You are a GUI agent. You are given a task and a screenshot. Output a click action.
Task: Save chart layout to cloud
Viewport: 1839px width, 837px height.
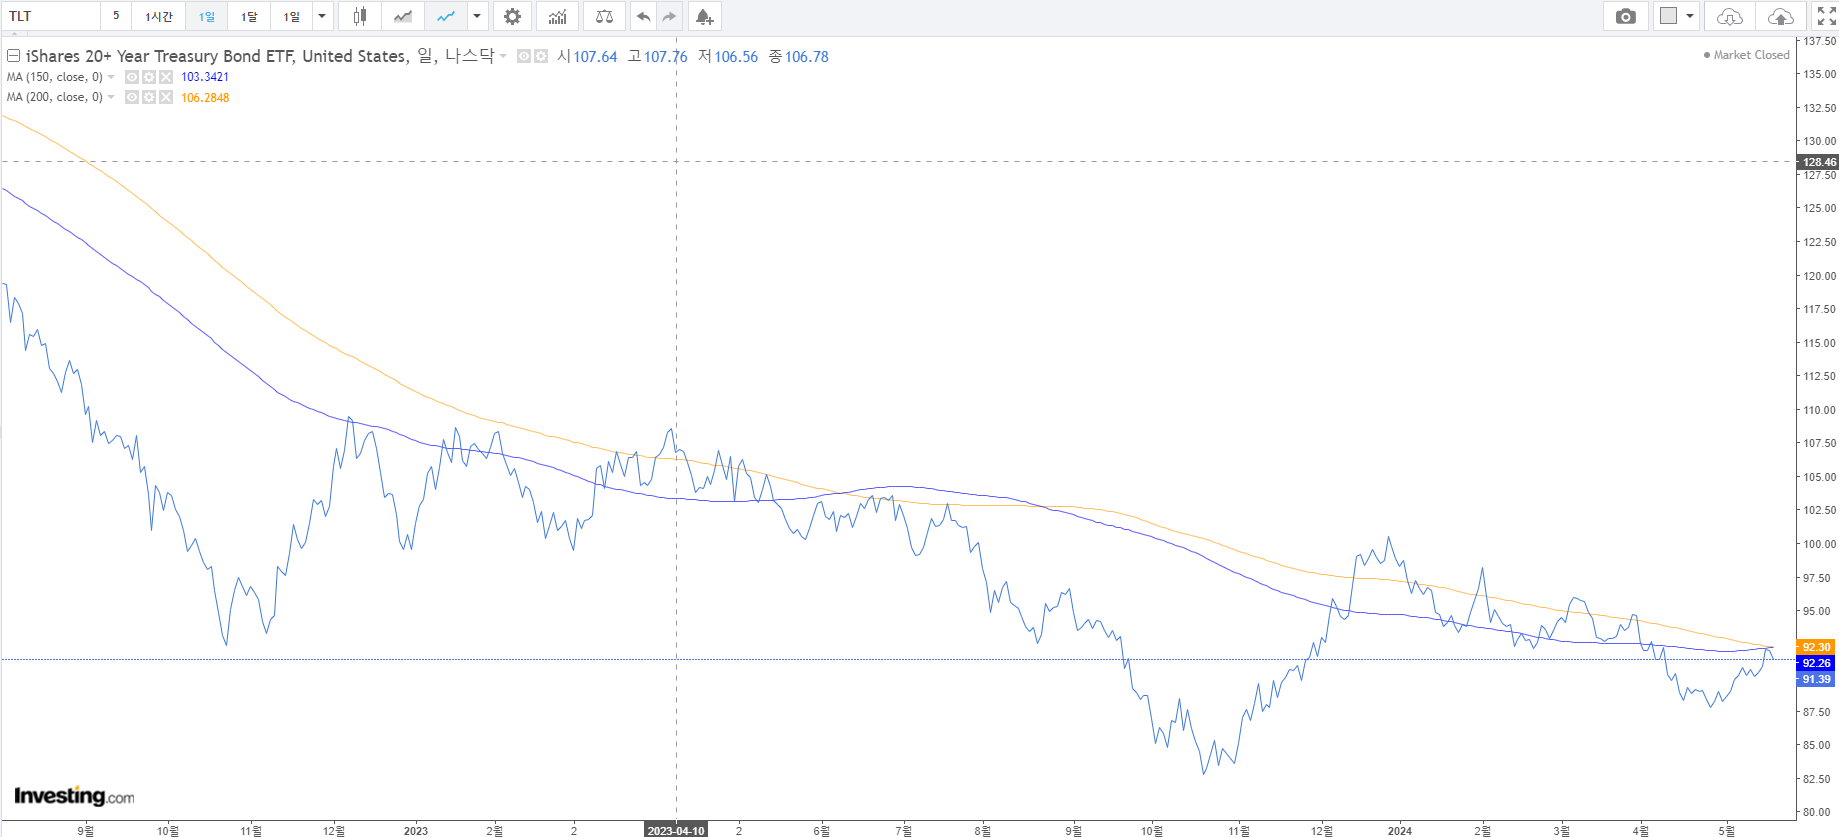tap(1781, 16)
